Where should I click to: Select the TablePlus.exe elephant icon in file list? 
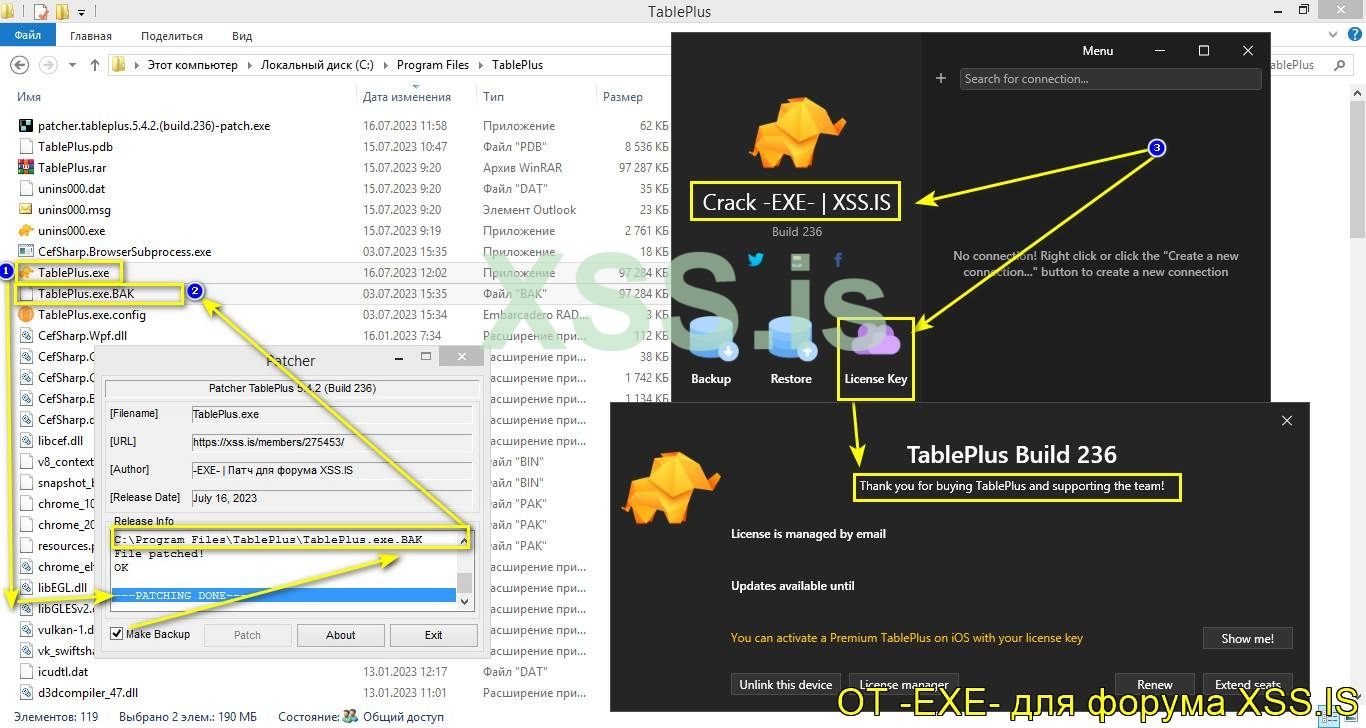tap(26, 273)
